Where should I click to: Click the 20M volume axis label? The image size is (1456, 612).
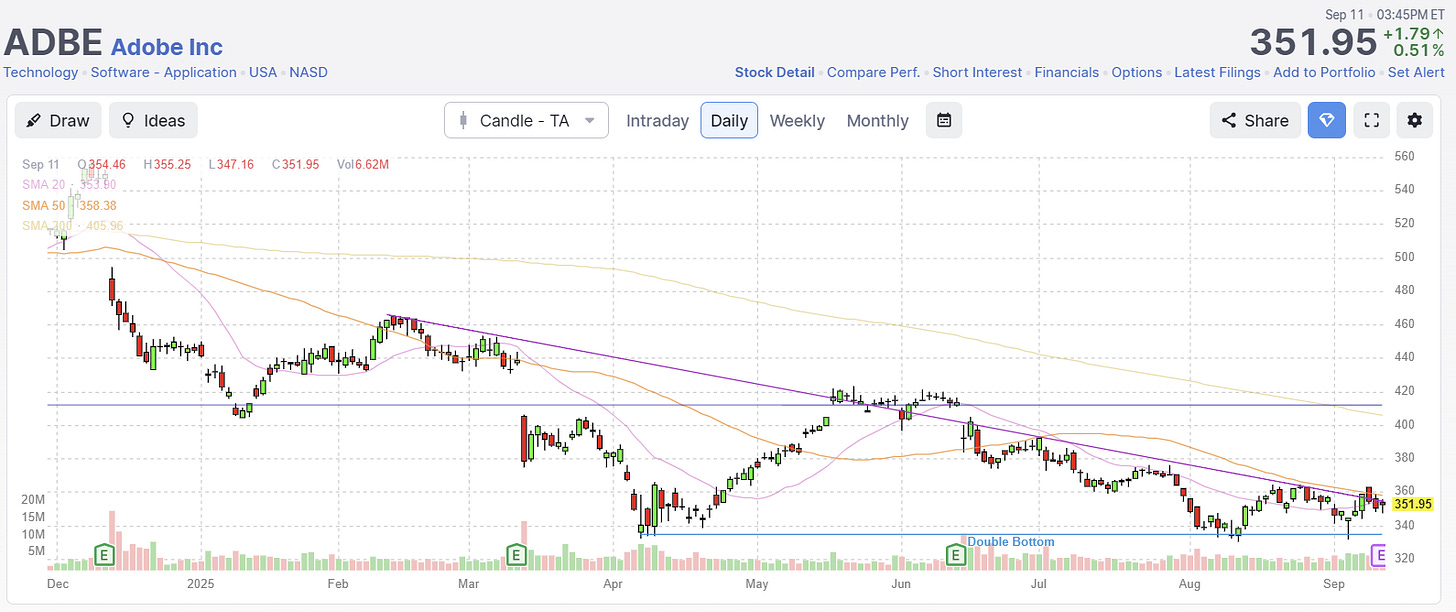click(x=34, y=499)
